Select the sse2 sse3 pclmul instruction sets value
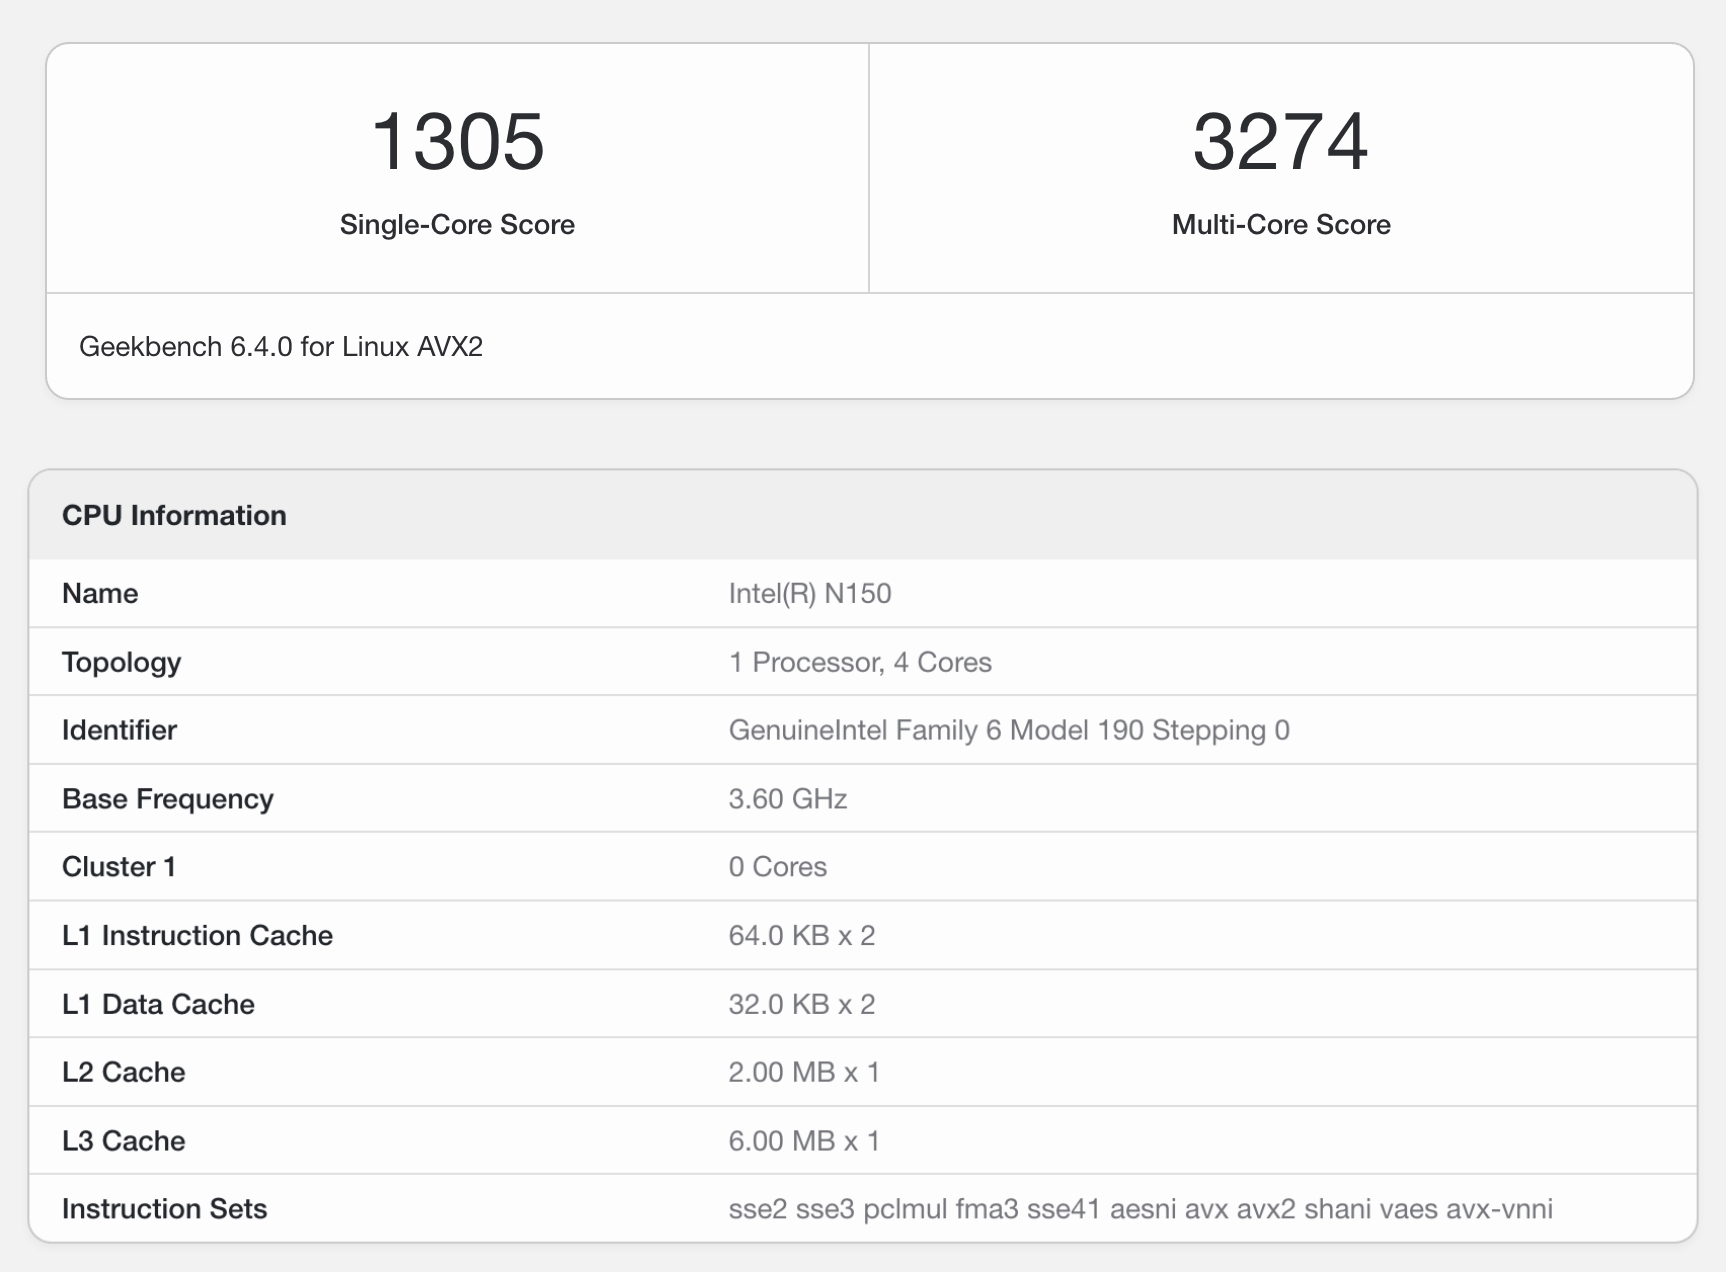This screenshot has width=1726, height=1272. (1141, 1209)
